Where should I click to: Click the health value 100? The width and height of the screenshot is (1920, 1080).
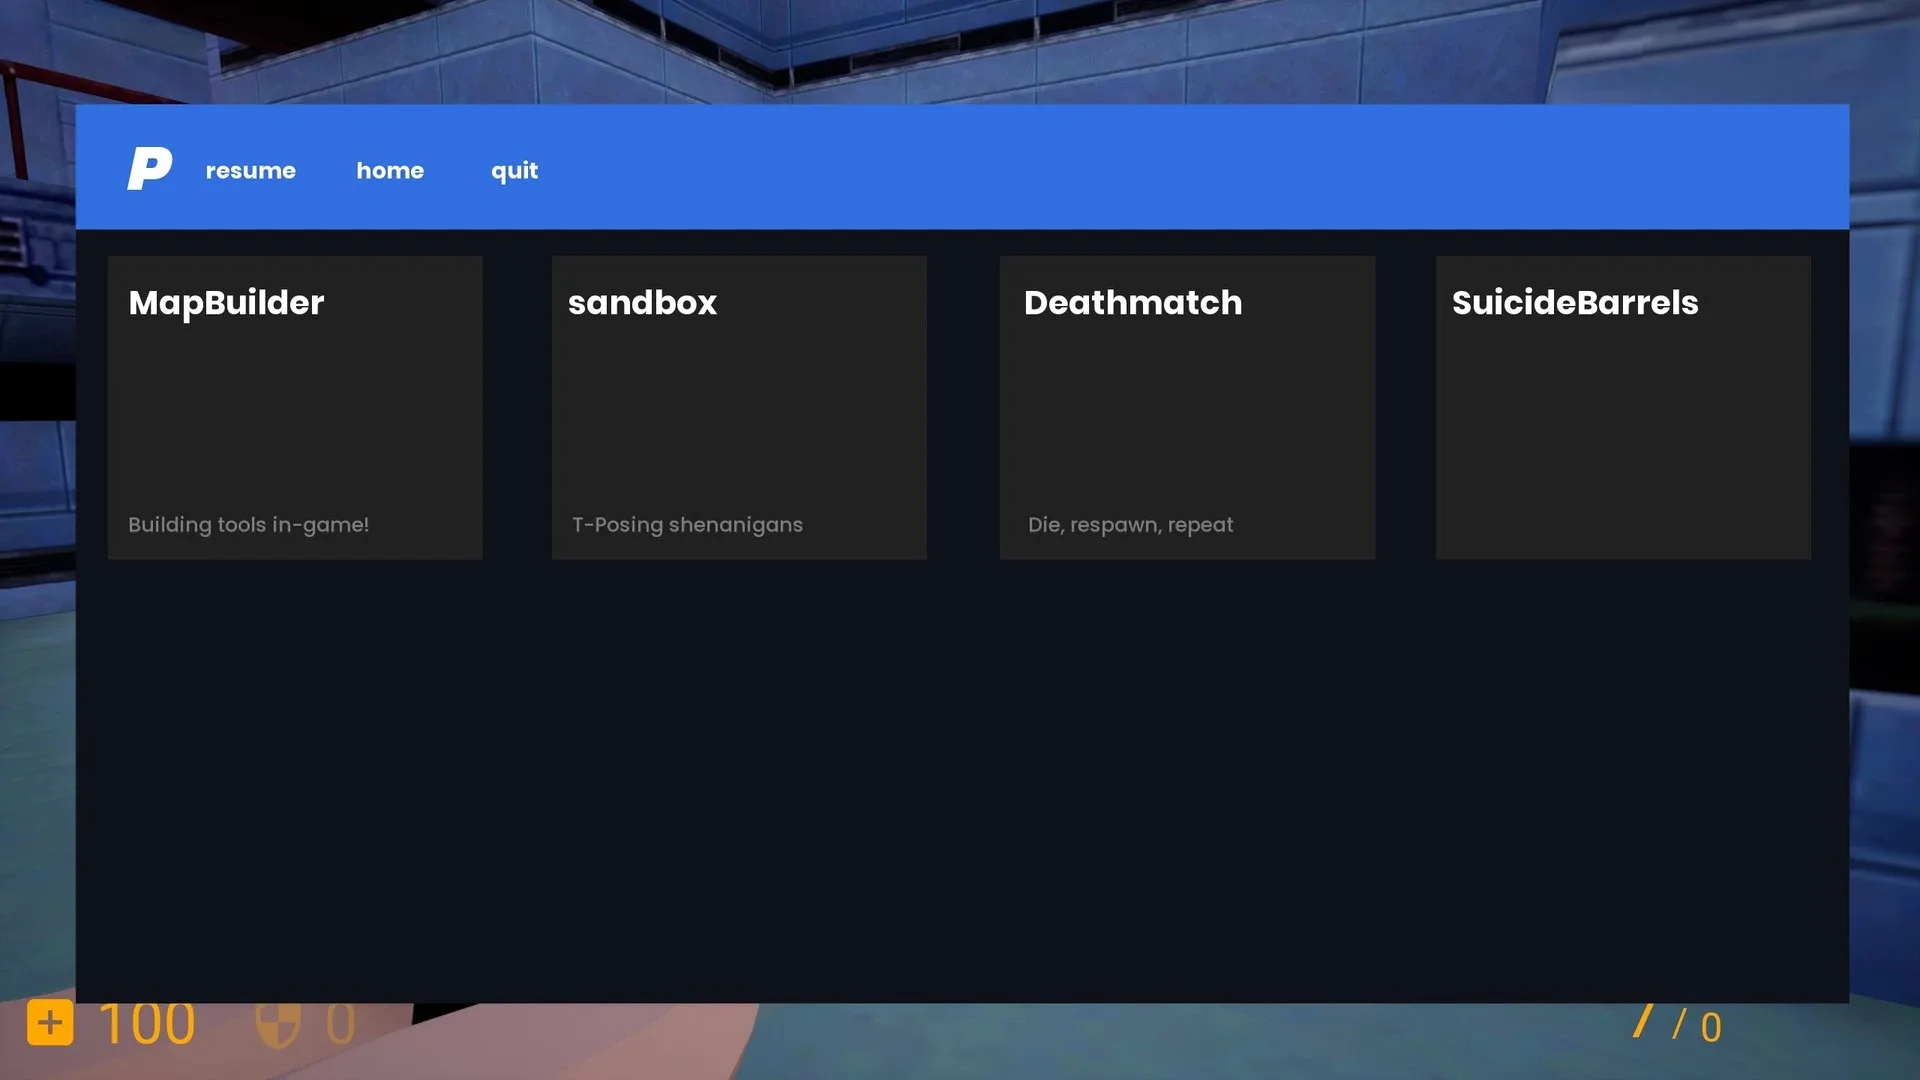(x=147, y=1024)
